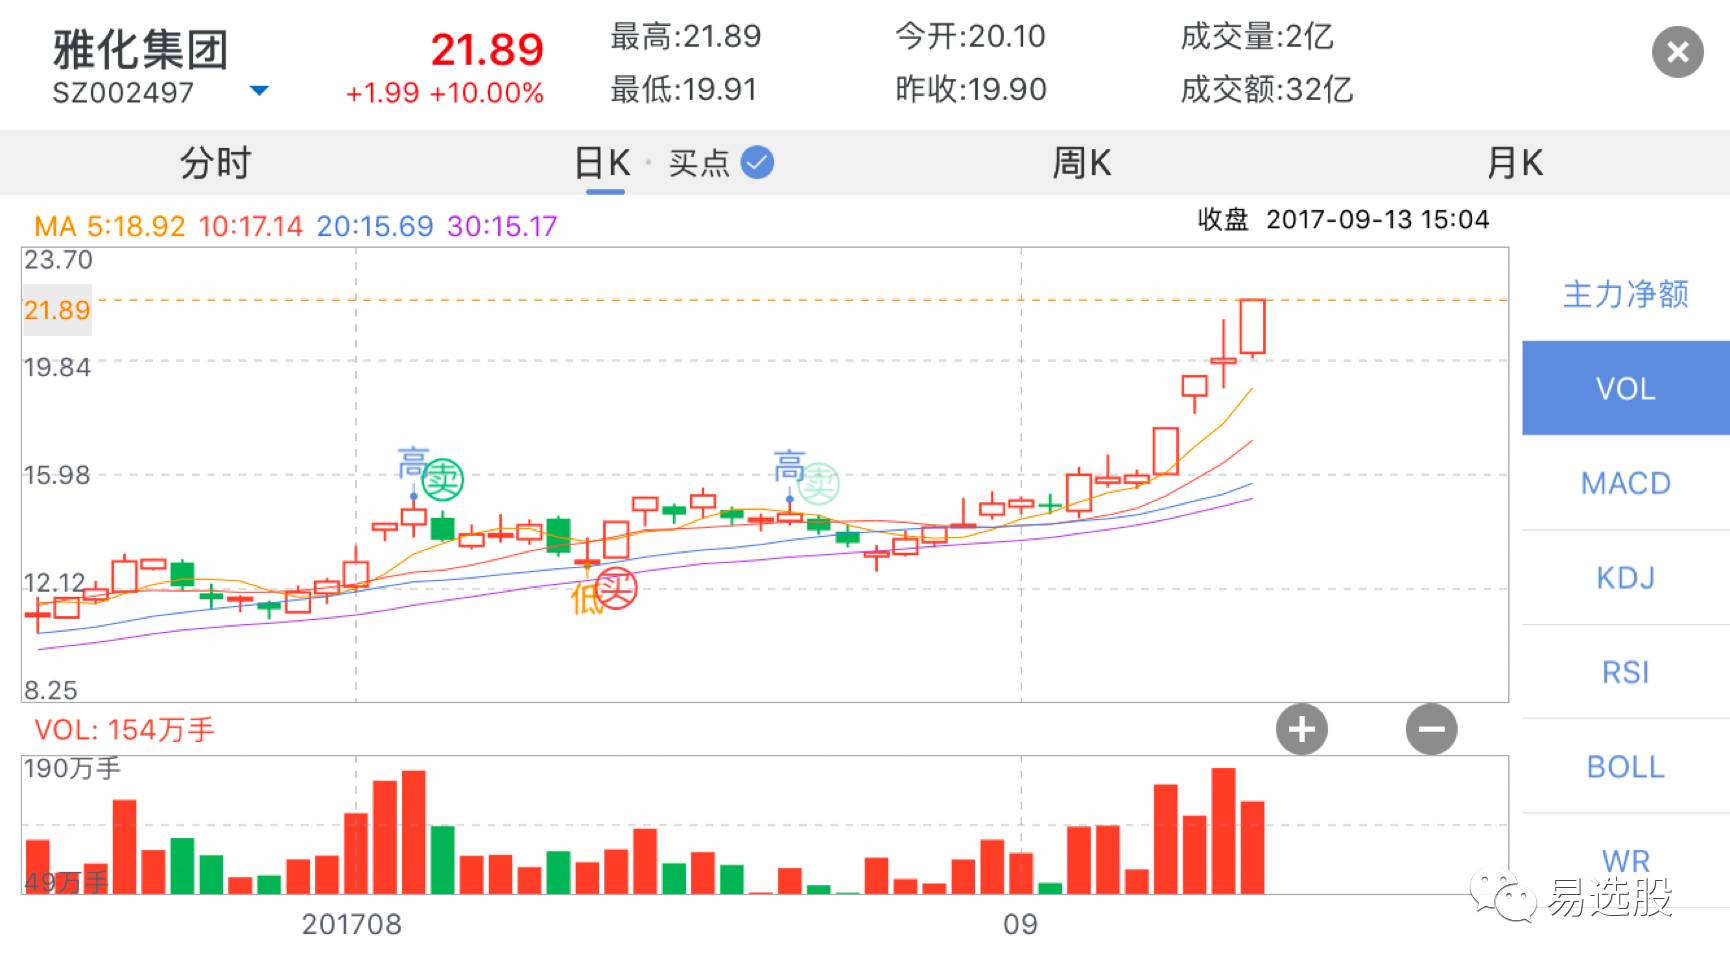Click the MA 20:15.69 legend
Image resolution: width=1730 pixels, height=973 pixels.
pos(375,226)
